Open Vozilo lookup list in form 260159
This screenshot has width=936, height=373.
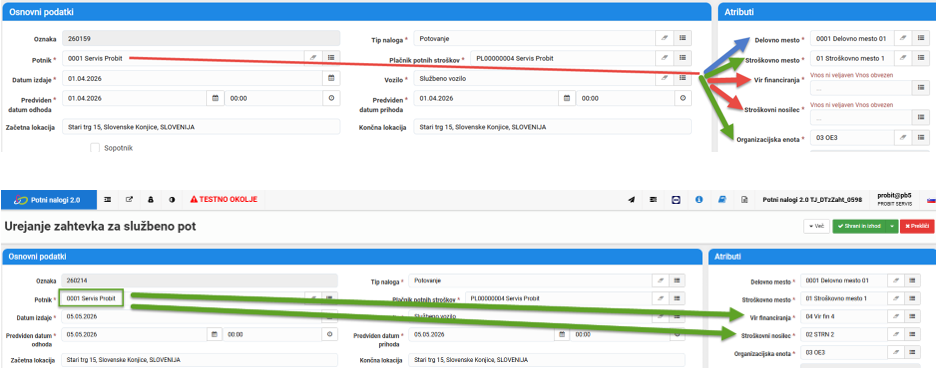tap(683, 78)
